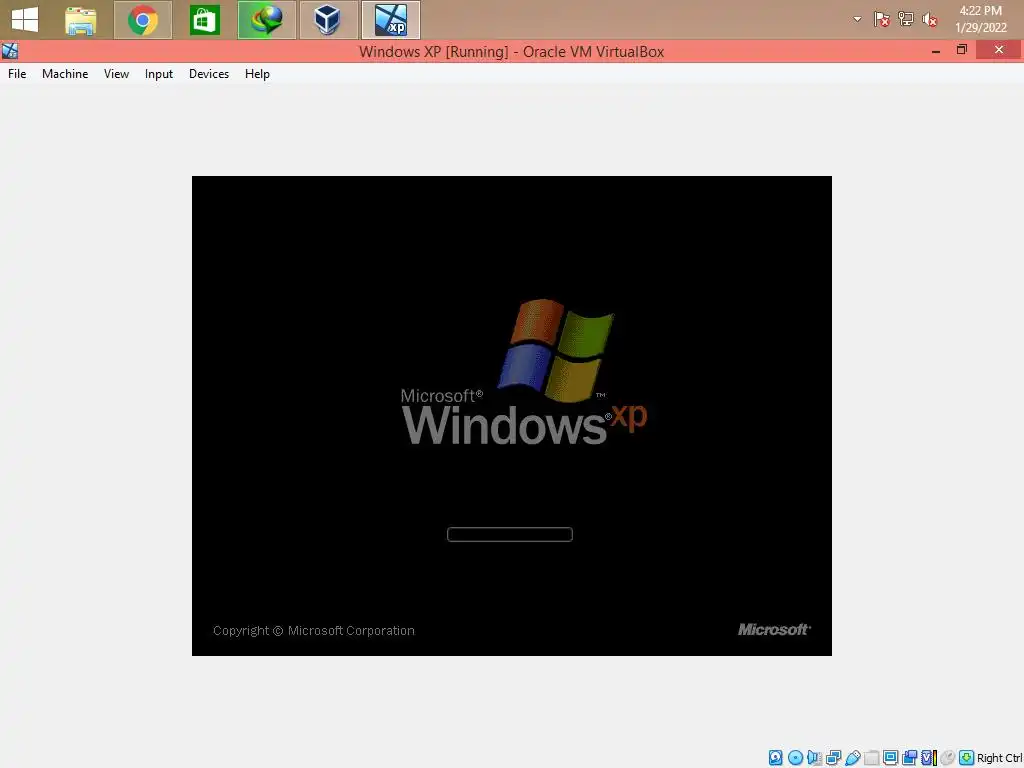Launch Google Chrome from the taskbar

pyautogui.click(x=143, y=20)
